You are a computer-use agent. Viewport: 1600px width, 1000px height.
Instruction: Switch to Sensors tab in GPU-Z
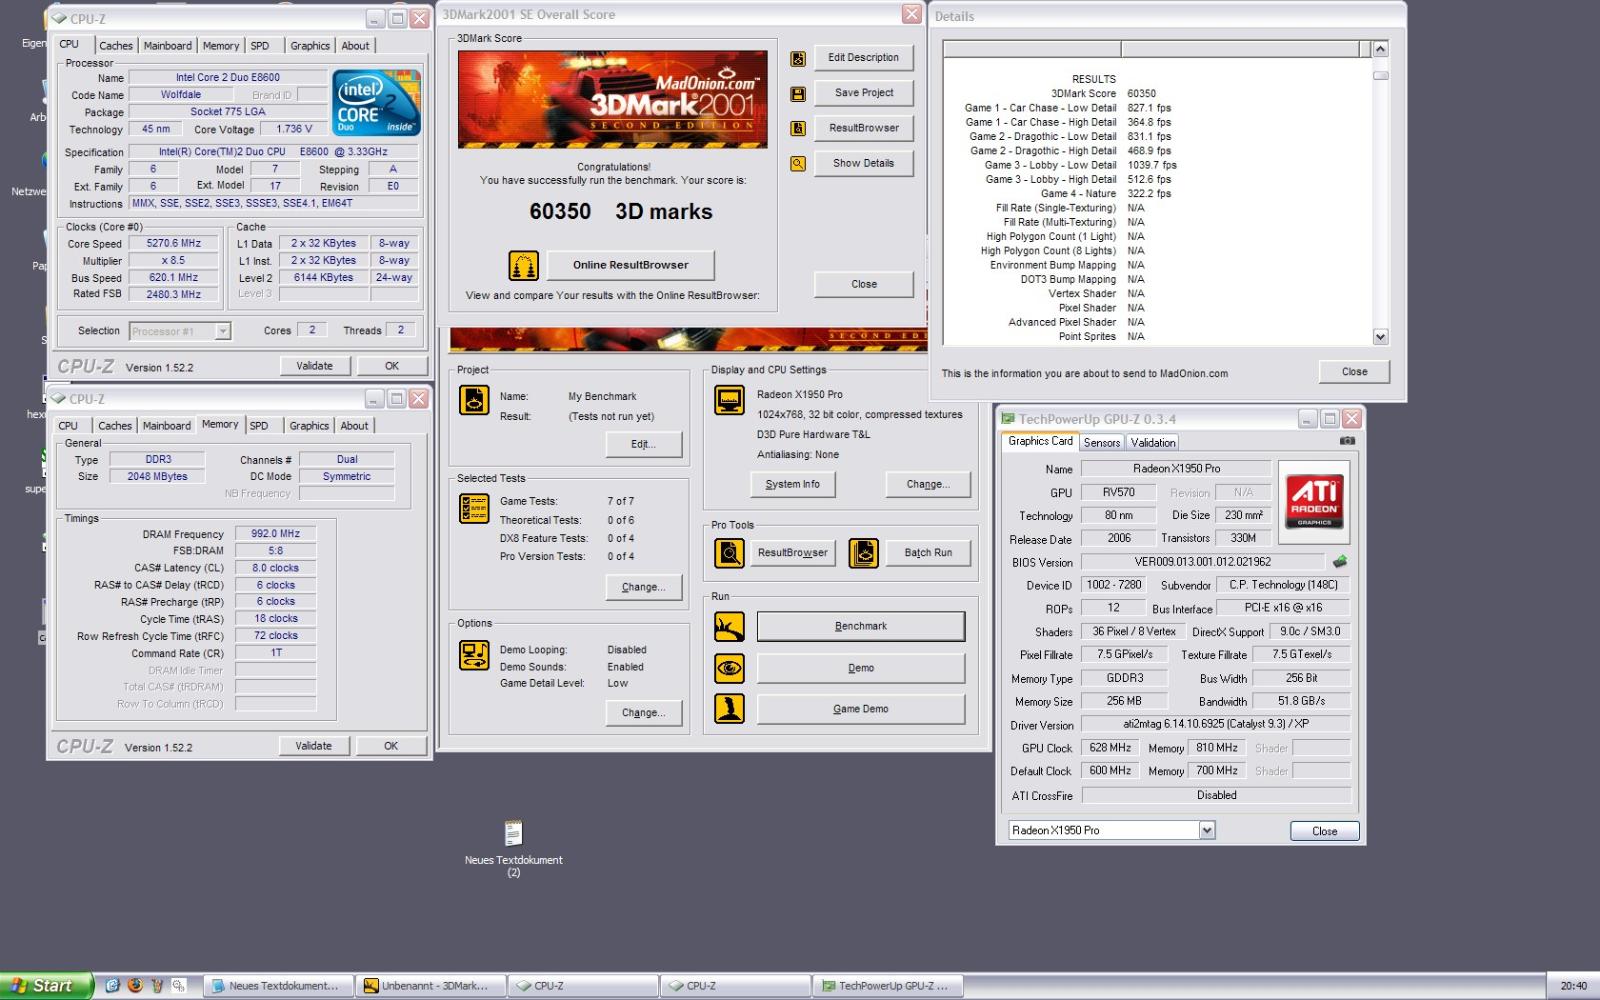tap(1102, 442)
